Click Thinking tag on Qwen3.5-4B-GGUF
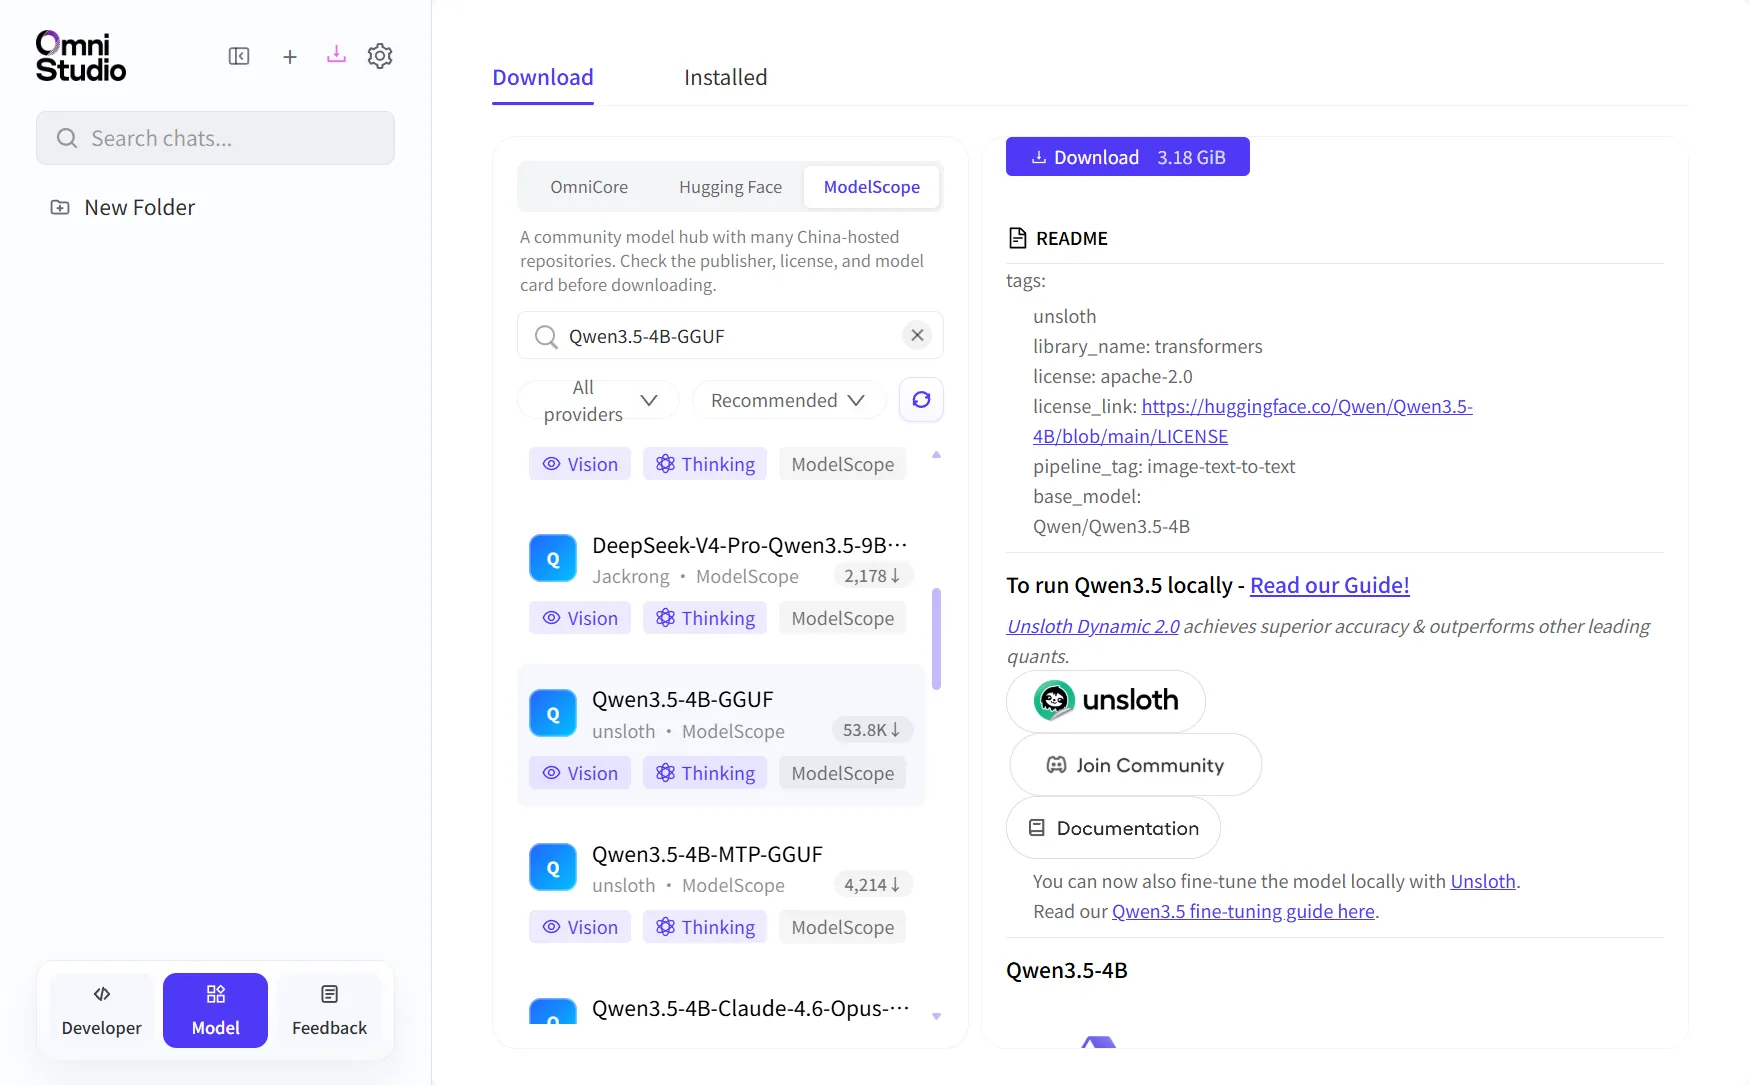The width and height of the screenshot is (1749, 1085). point(705,773)
